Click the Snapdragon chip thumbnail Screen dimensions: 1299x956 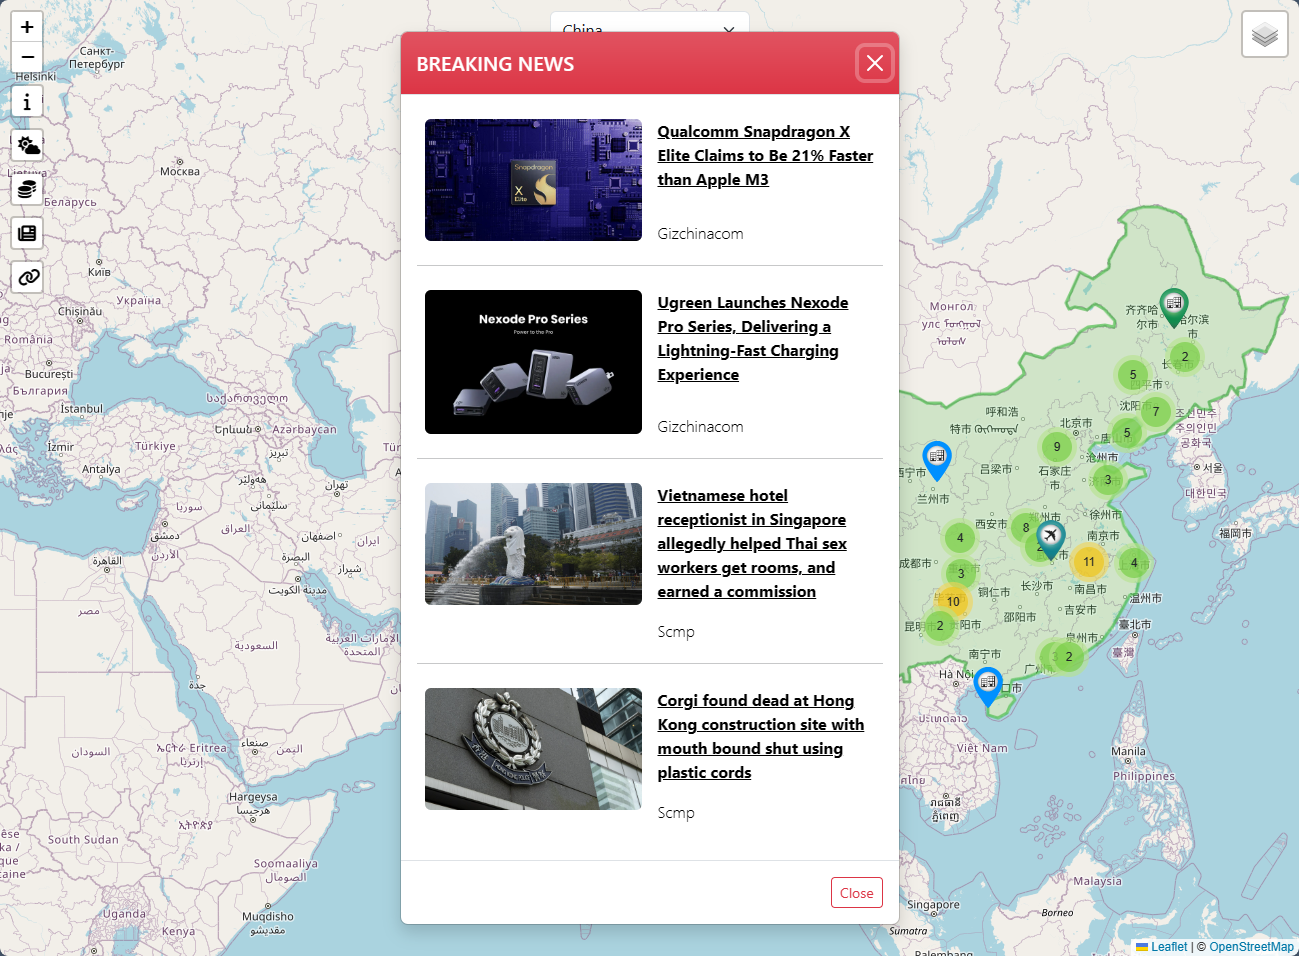533,180
